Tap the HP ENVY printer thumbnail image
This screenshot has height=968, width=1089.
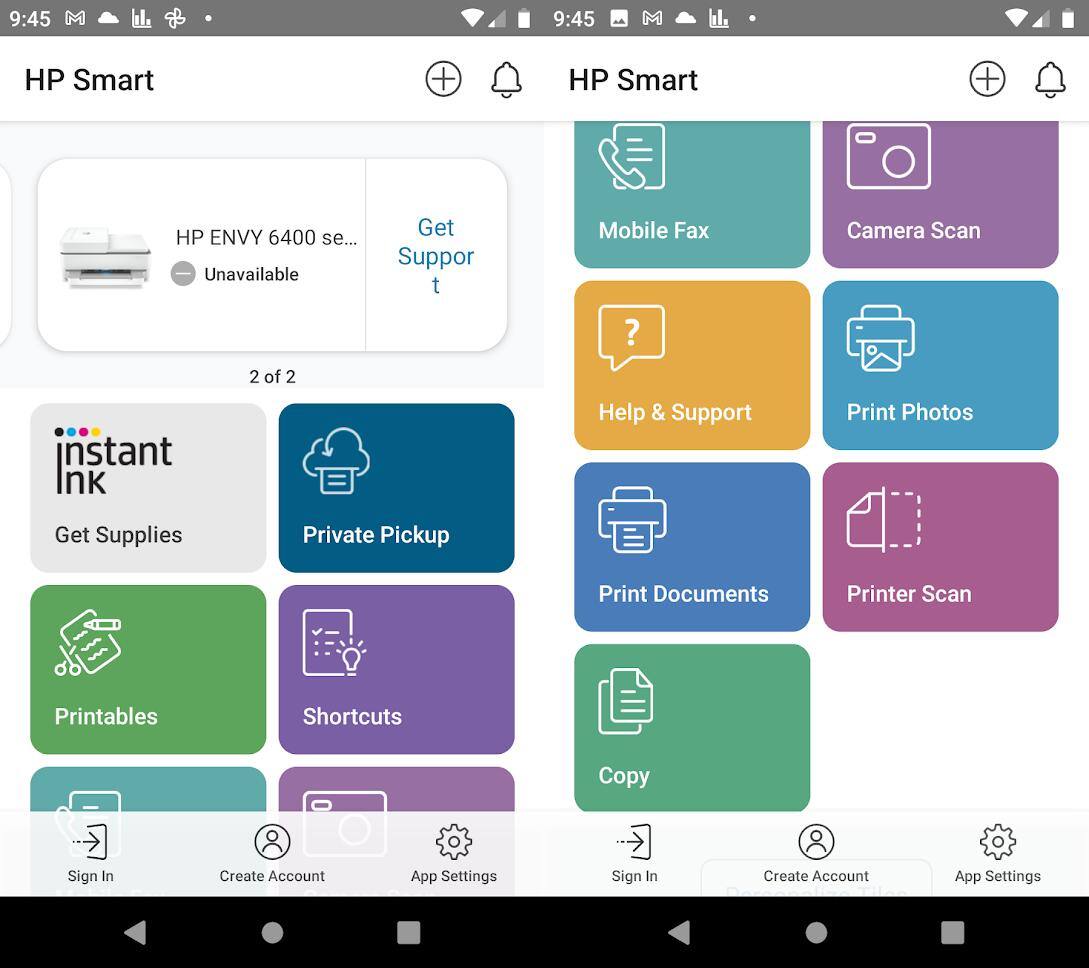point(105,256)
